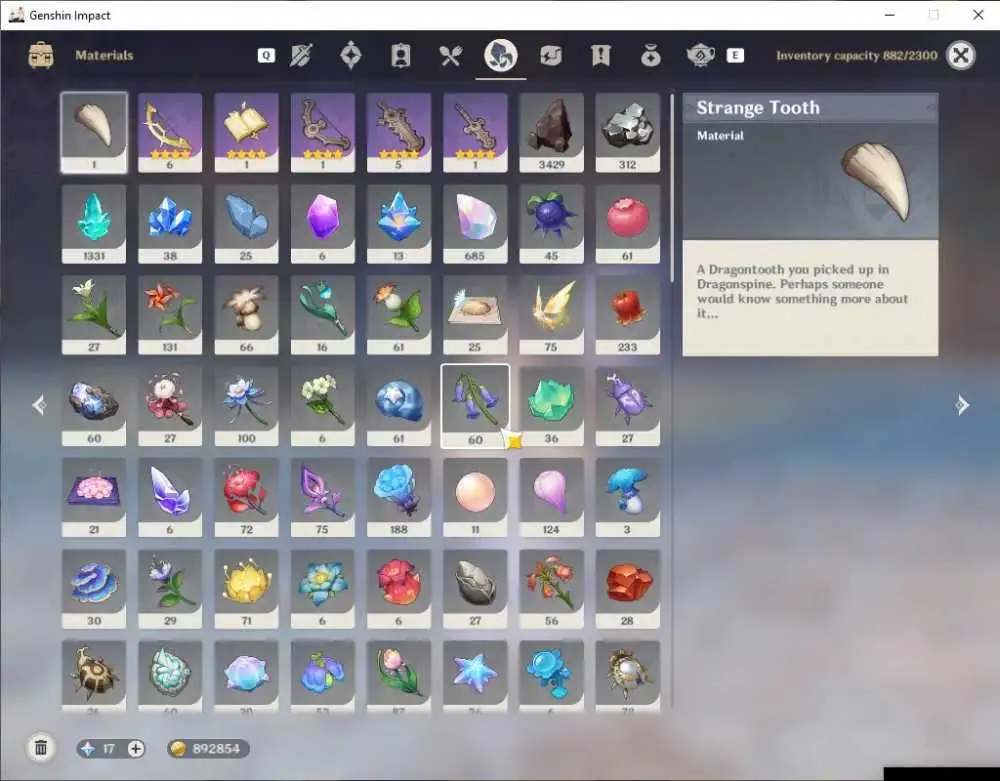Click the E key next-tab hint
The image size is (1000, 781).
735,55
